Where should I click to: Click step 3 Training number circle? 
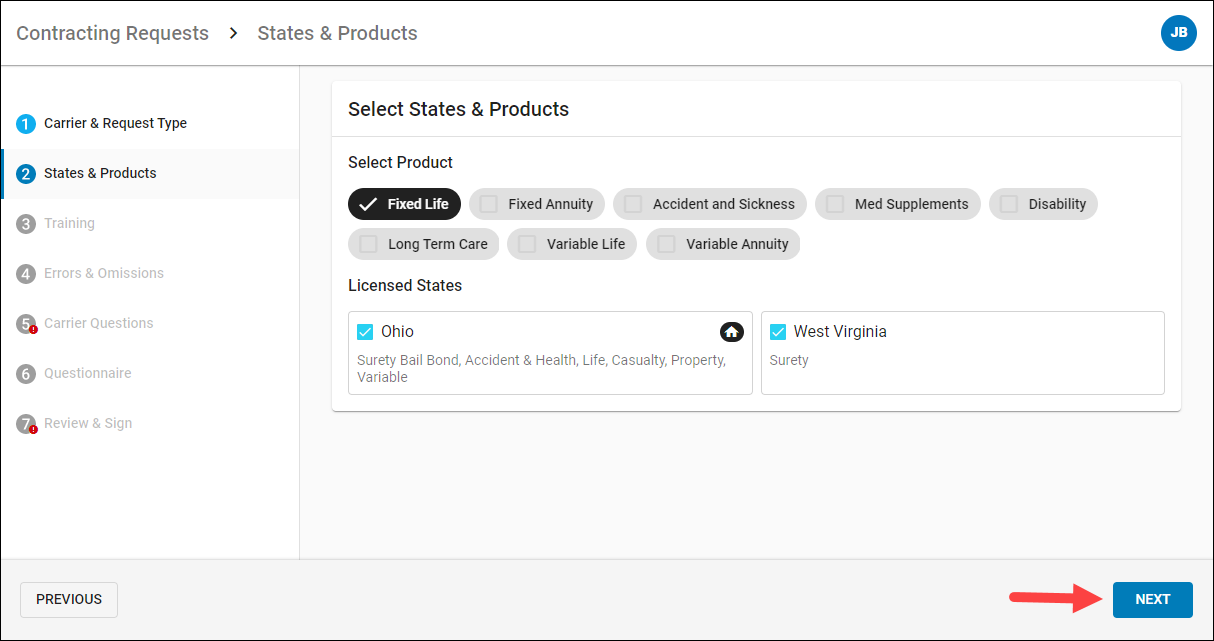(26, 224)
